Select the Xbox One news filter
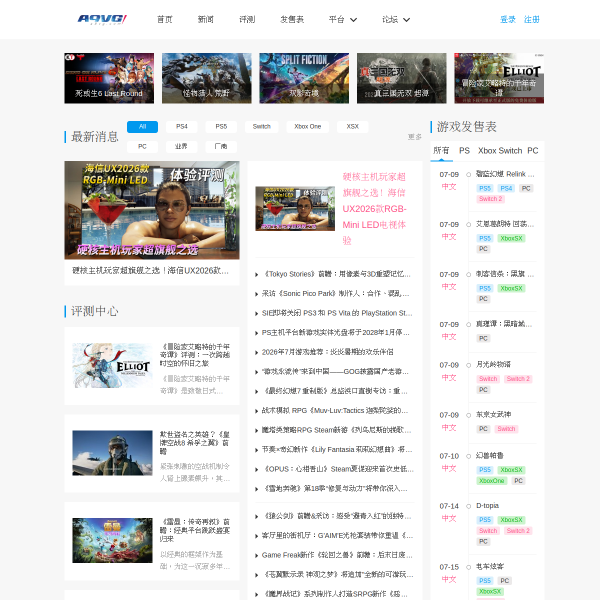Image resolution: width=600 pixels, height=600 pixels. [x=308, y=127]
